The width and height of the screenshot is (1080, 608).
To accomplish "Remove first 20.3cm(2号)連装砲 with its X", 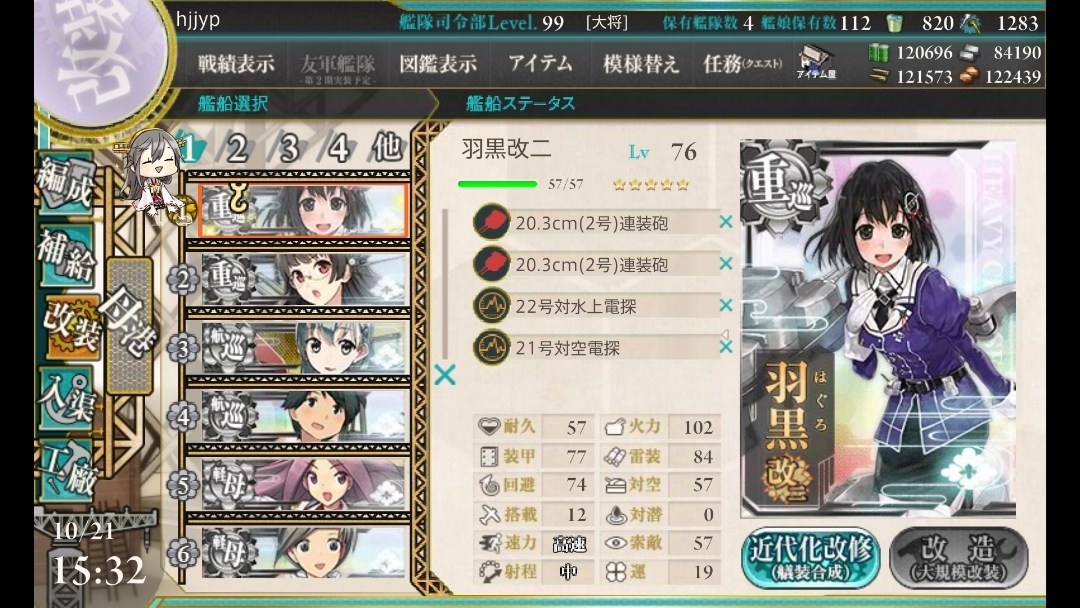I will click(x=725, y=222).
